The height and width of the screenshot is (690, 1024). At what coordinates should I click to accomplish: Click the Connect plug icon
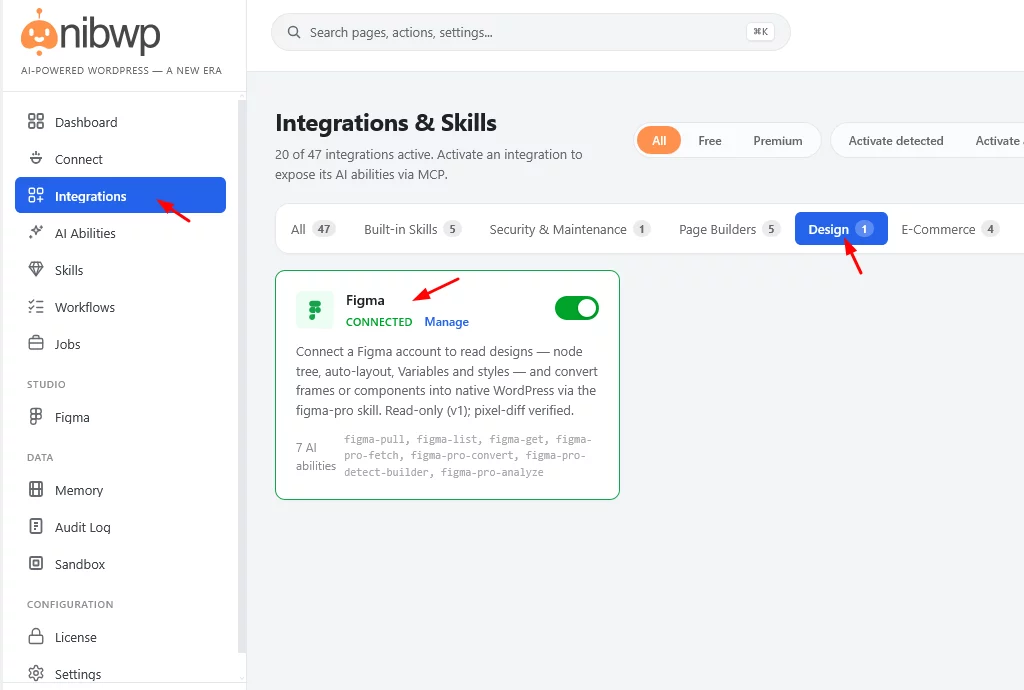[36, 159]
